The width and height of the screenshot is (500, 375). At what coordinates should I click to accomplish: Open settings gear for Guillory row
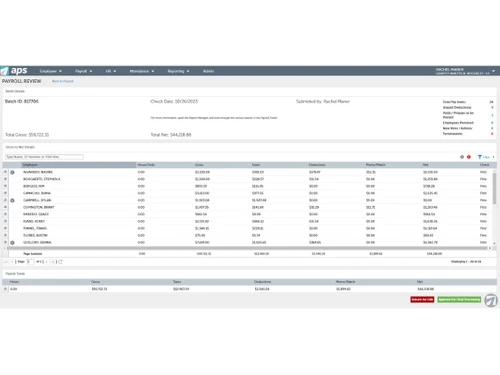[12, 243]
